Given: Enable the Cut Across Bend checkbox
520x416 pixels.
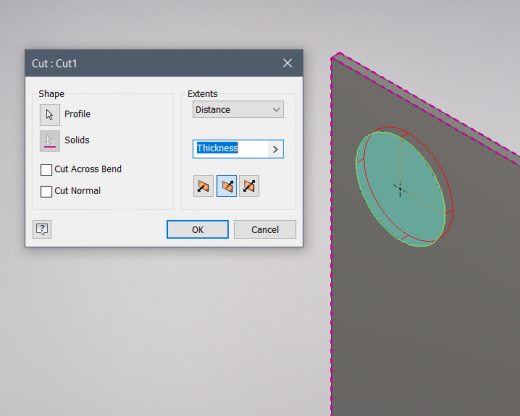Looking at the screenshot, I should pos(46,170).
